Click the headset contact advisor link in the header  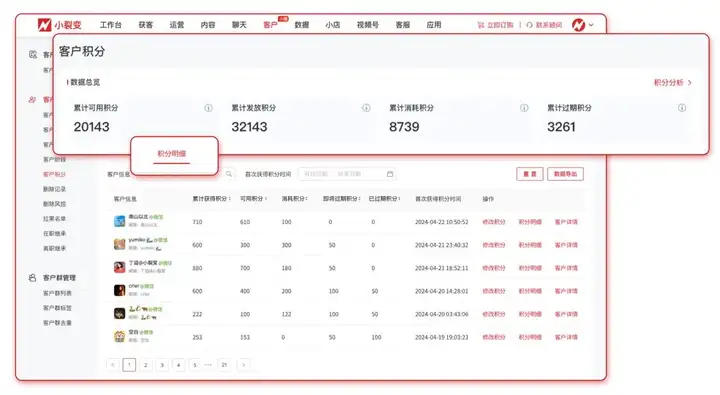point(544,25)
